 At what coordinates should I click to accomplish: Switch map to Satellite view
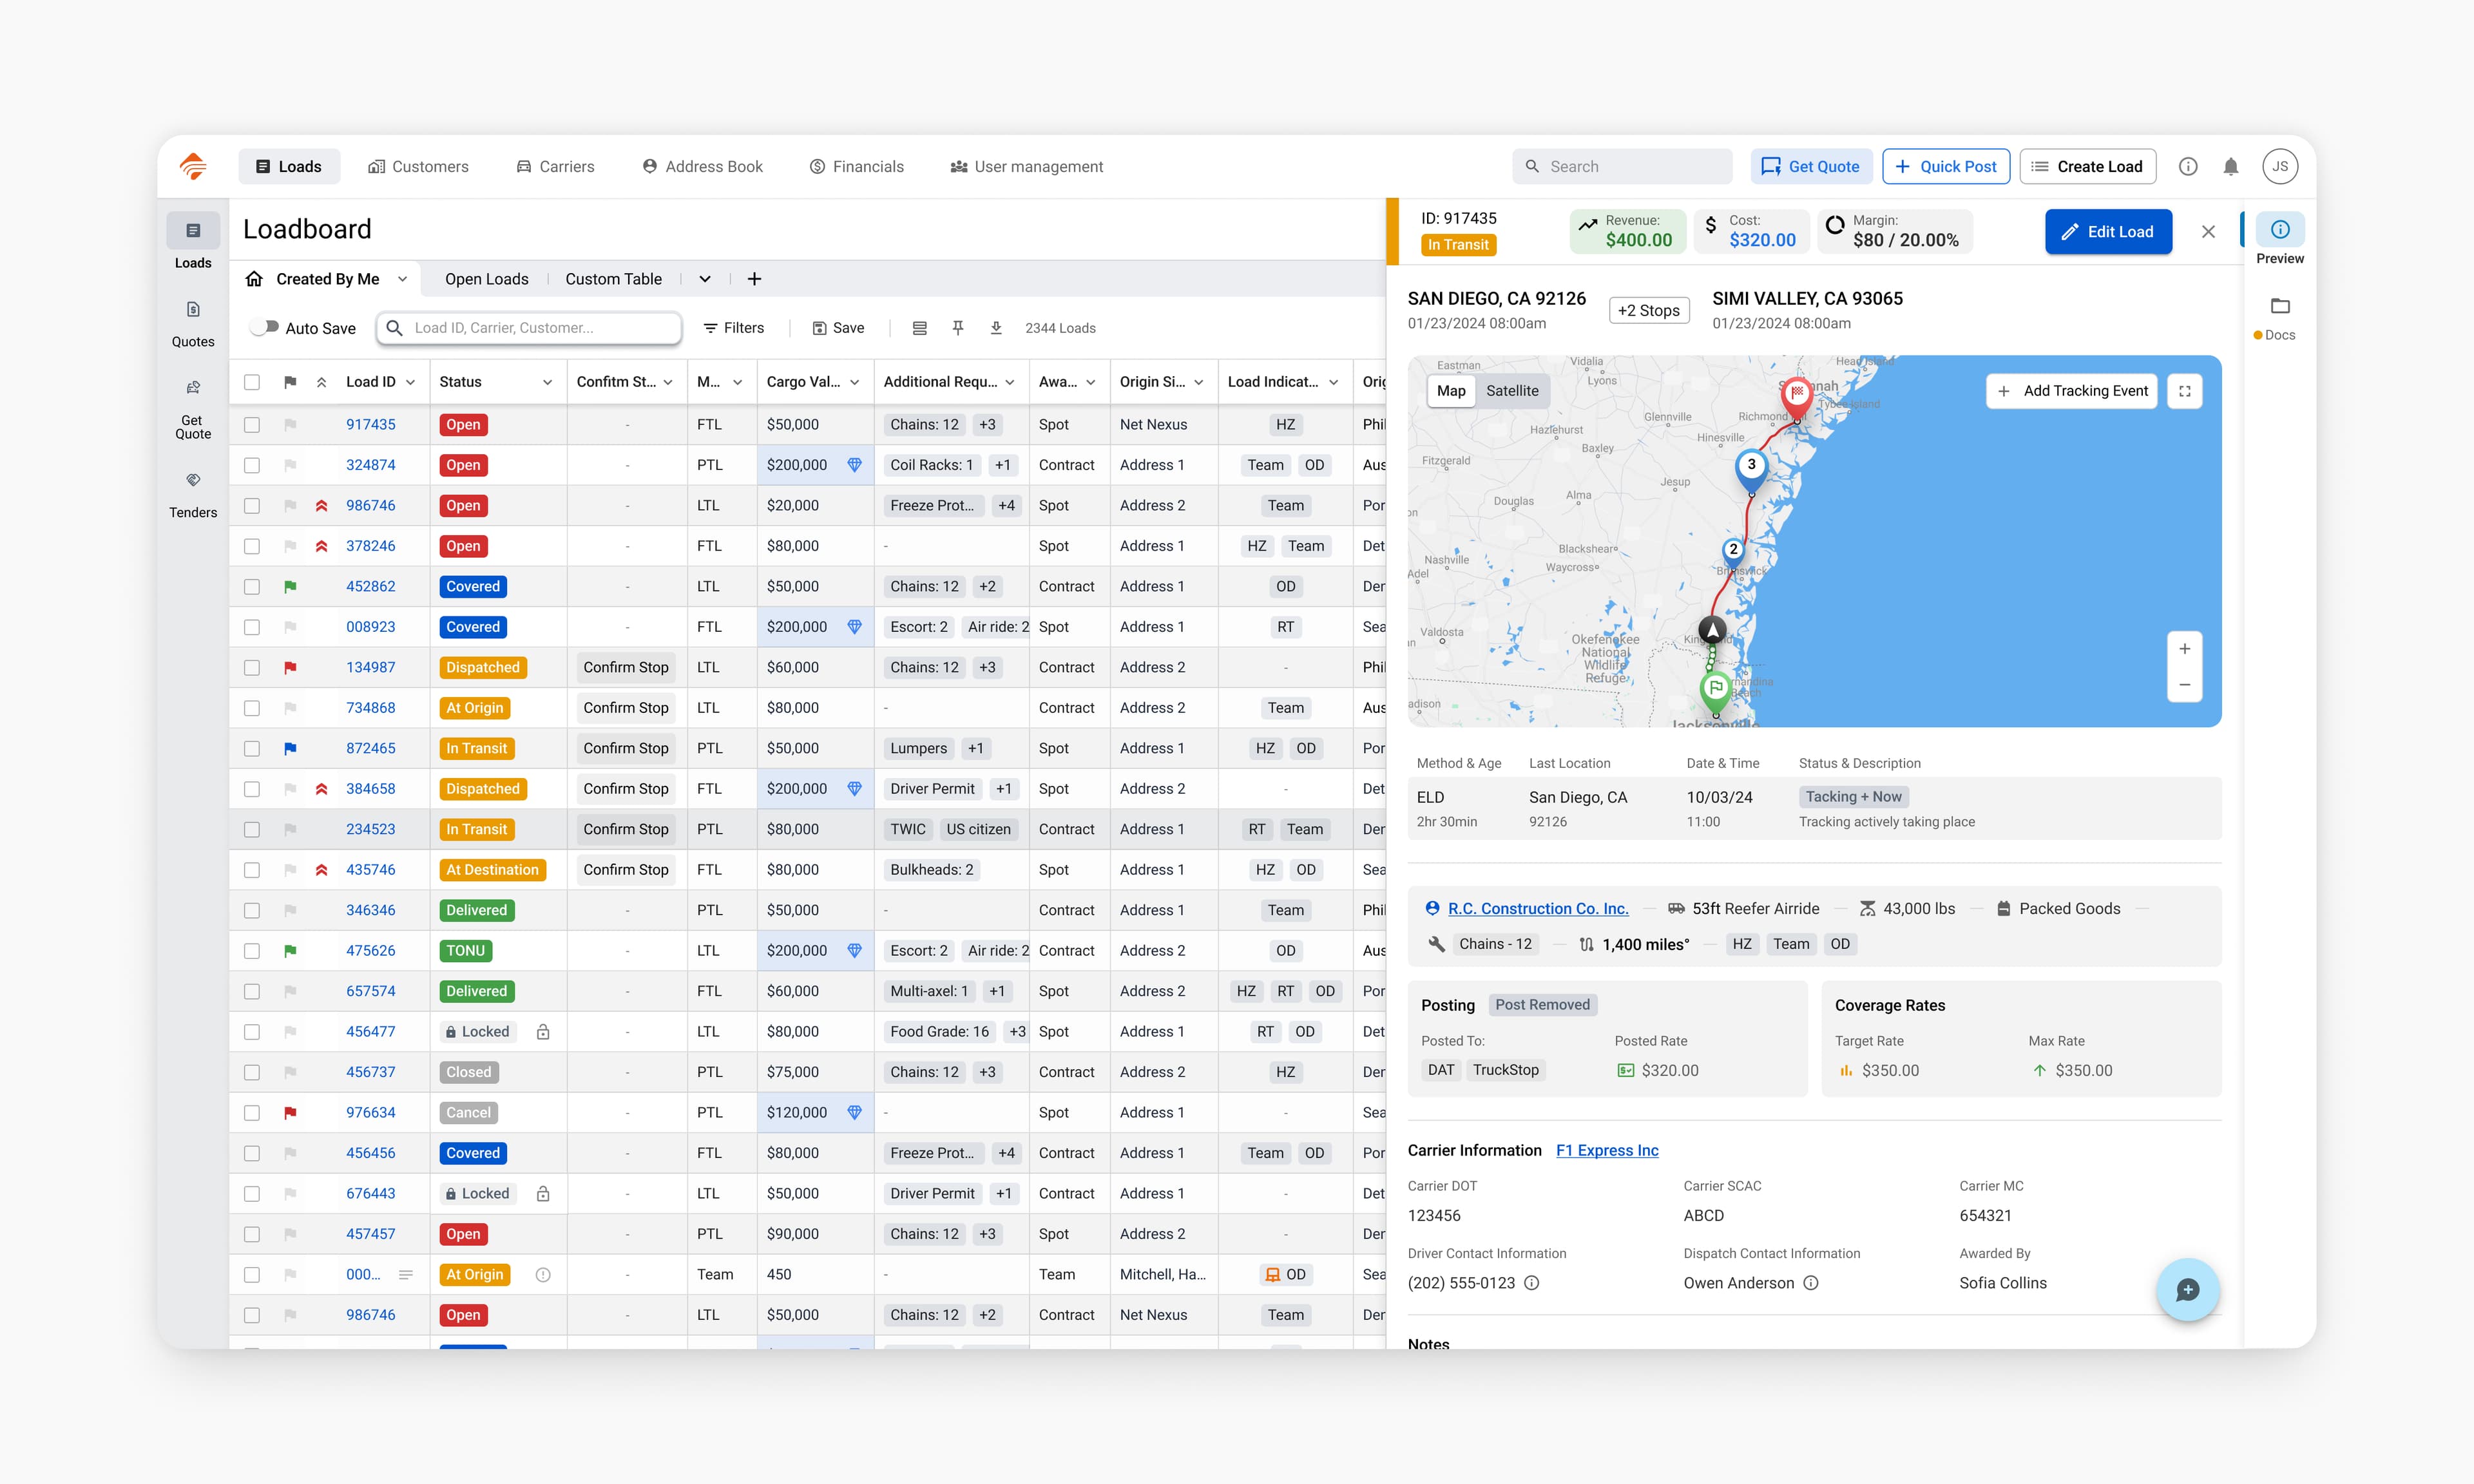point(1512,391)
